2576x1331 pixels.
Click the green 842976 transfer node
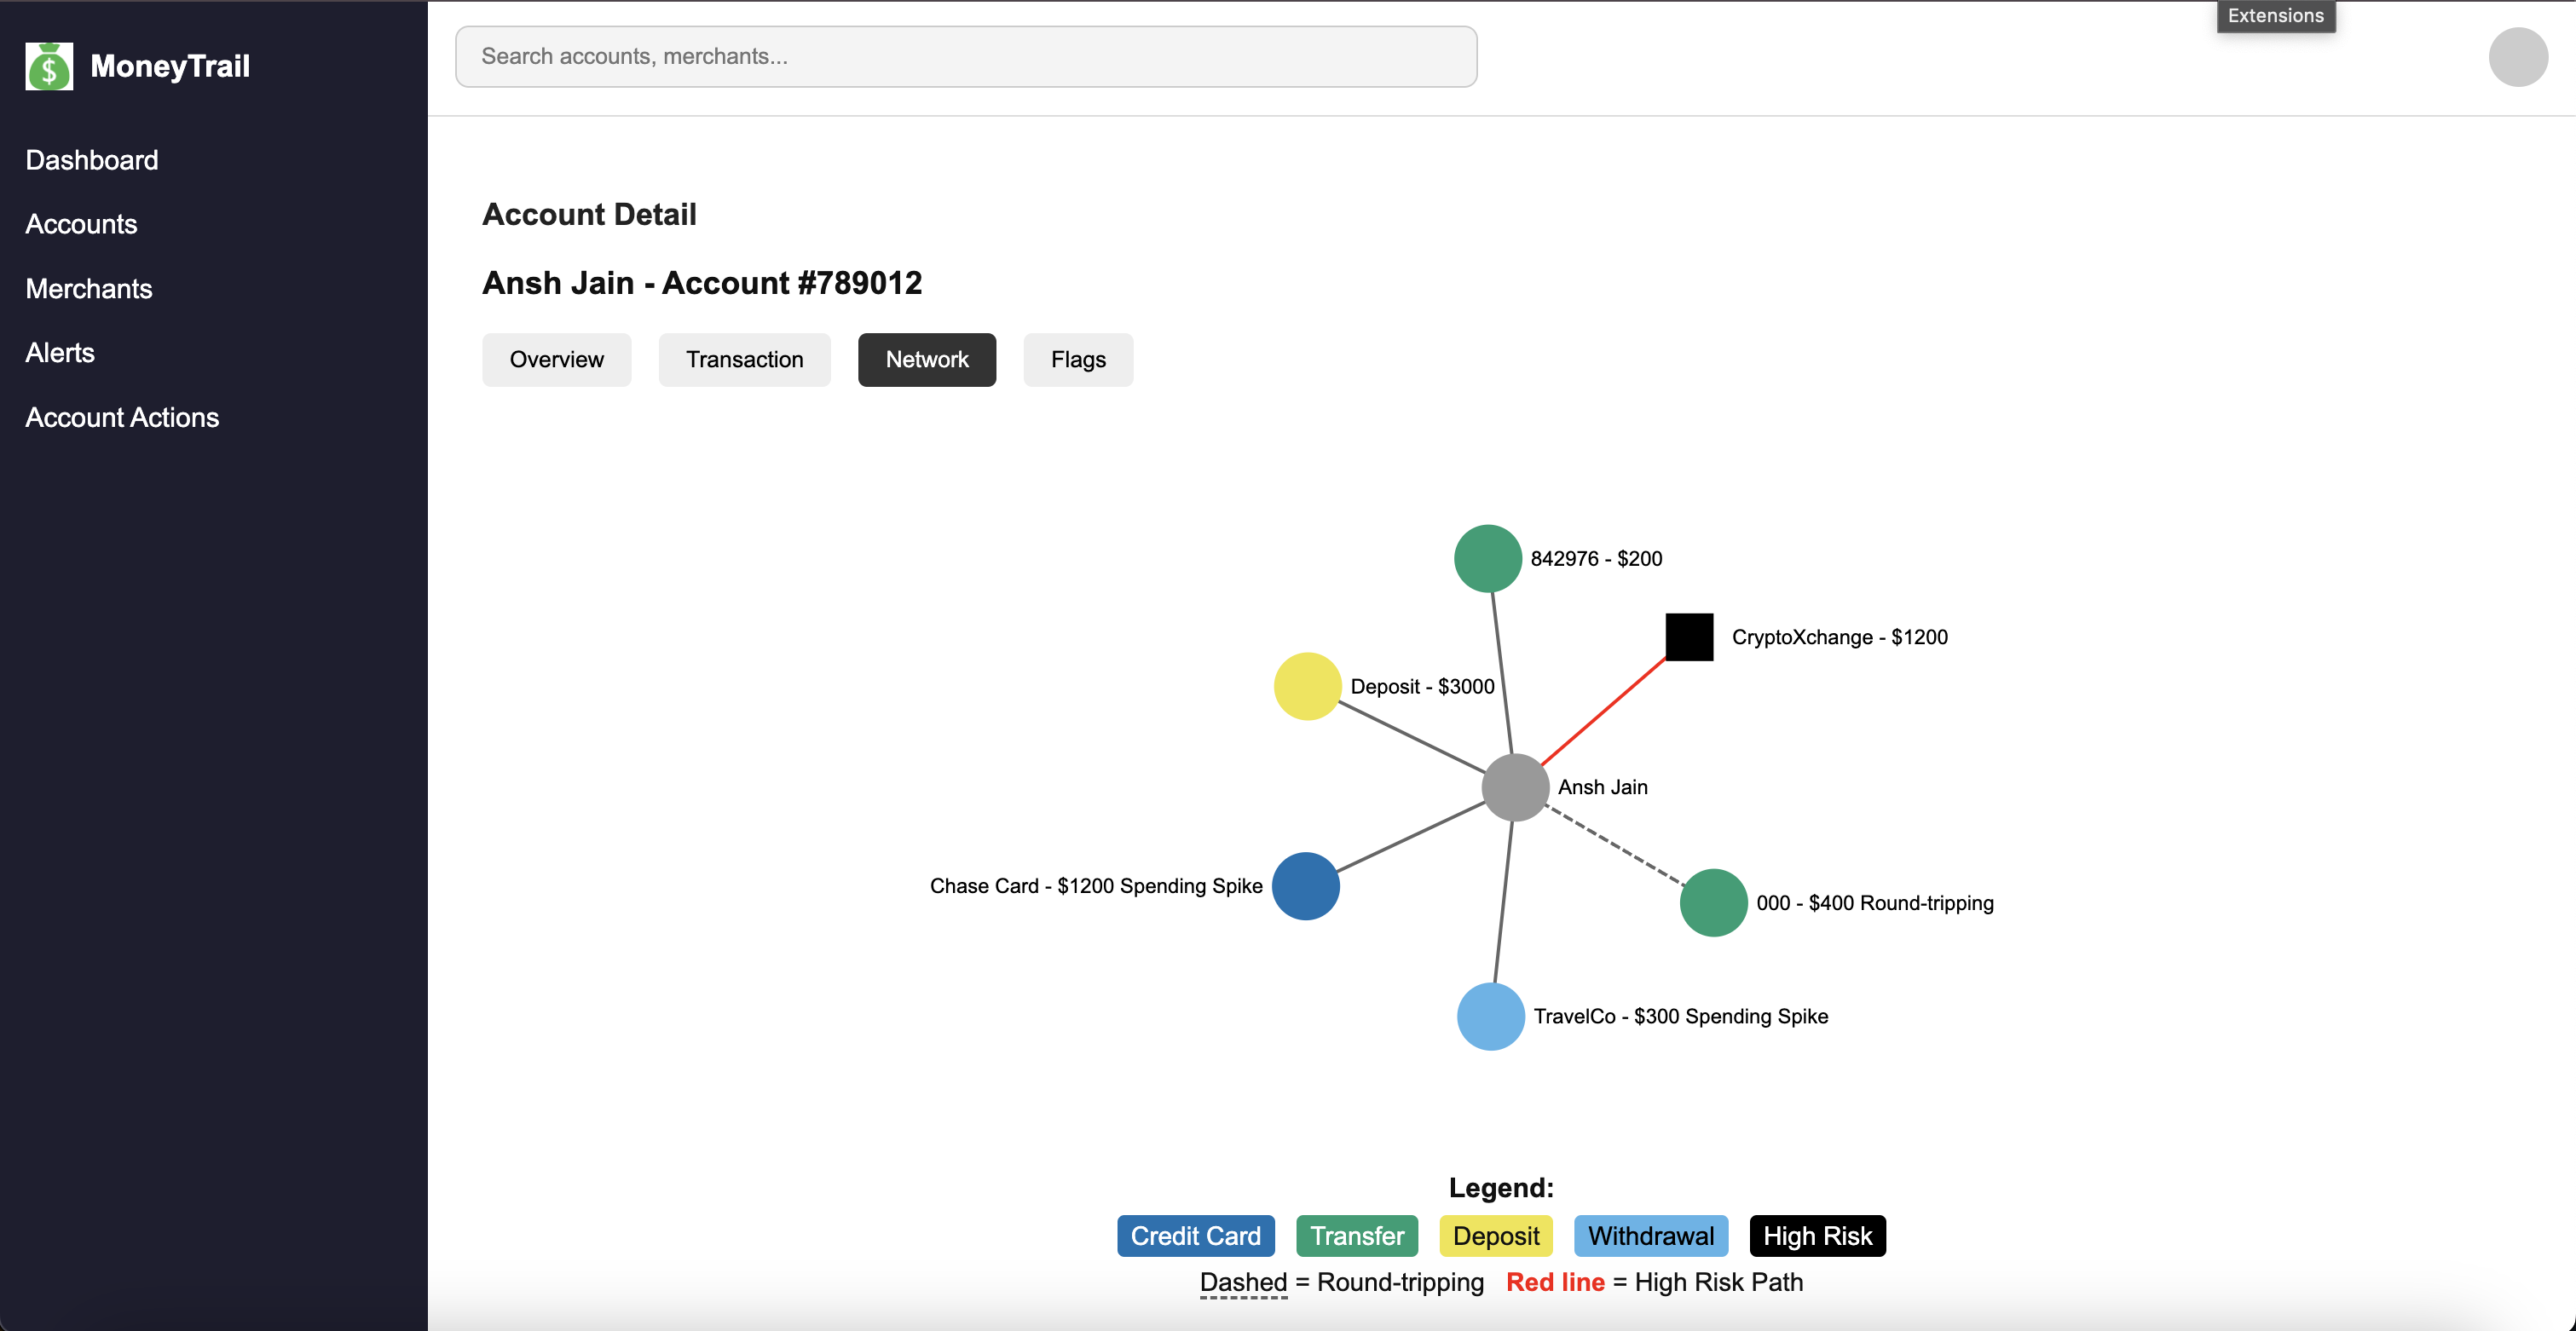tap(1487, 558)
